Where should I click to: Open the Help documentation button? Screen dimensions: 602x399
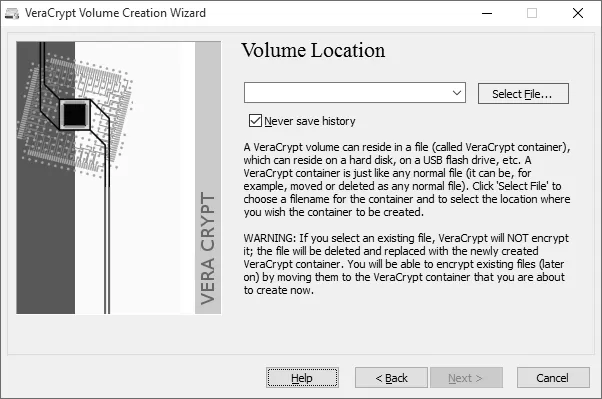click(302, 378)
